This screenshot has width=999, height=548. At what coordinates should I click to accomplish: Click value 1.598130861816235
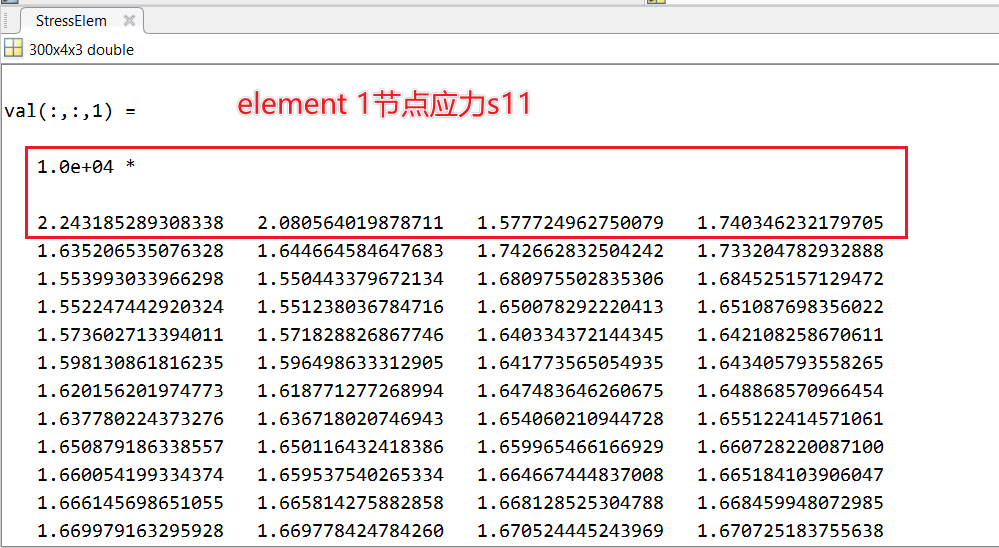tap(131, 363)
